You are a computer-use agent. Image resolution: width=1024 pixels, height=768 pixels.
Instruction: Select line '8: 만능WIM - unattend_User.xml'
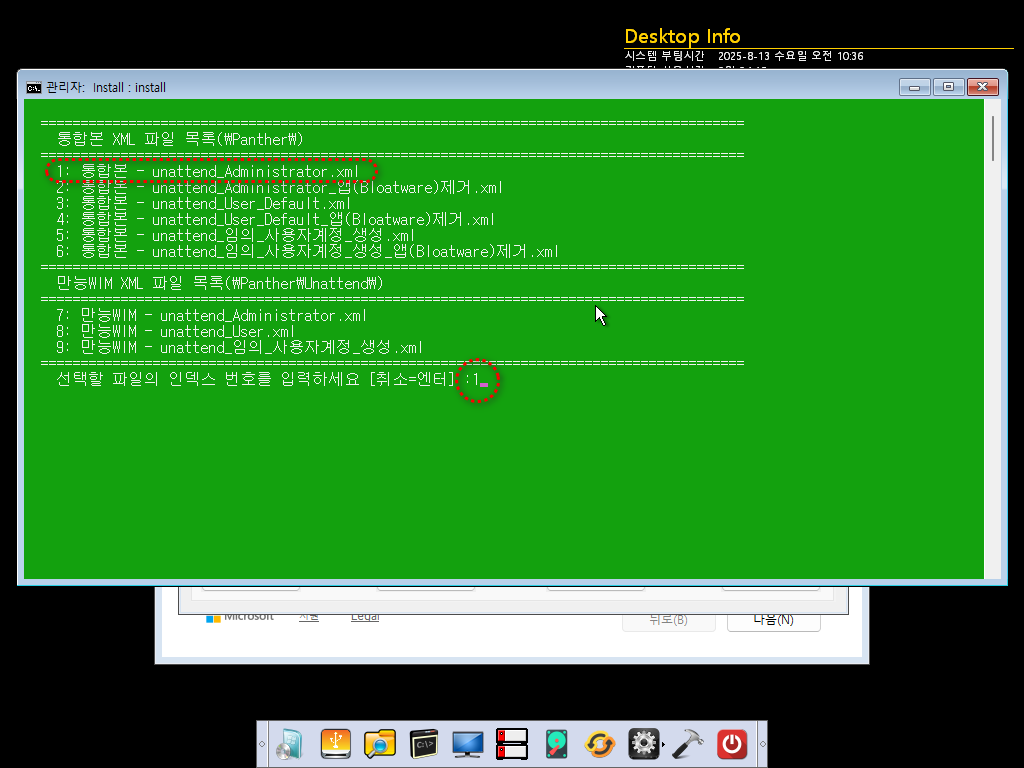coord(176,332)
